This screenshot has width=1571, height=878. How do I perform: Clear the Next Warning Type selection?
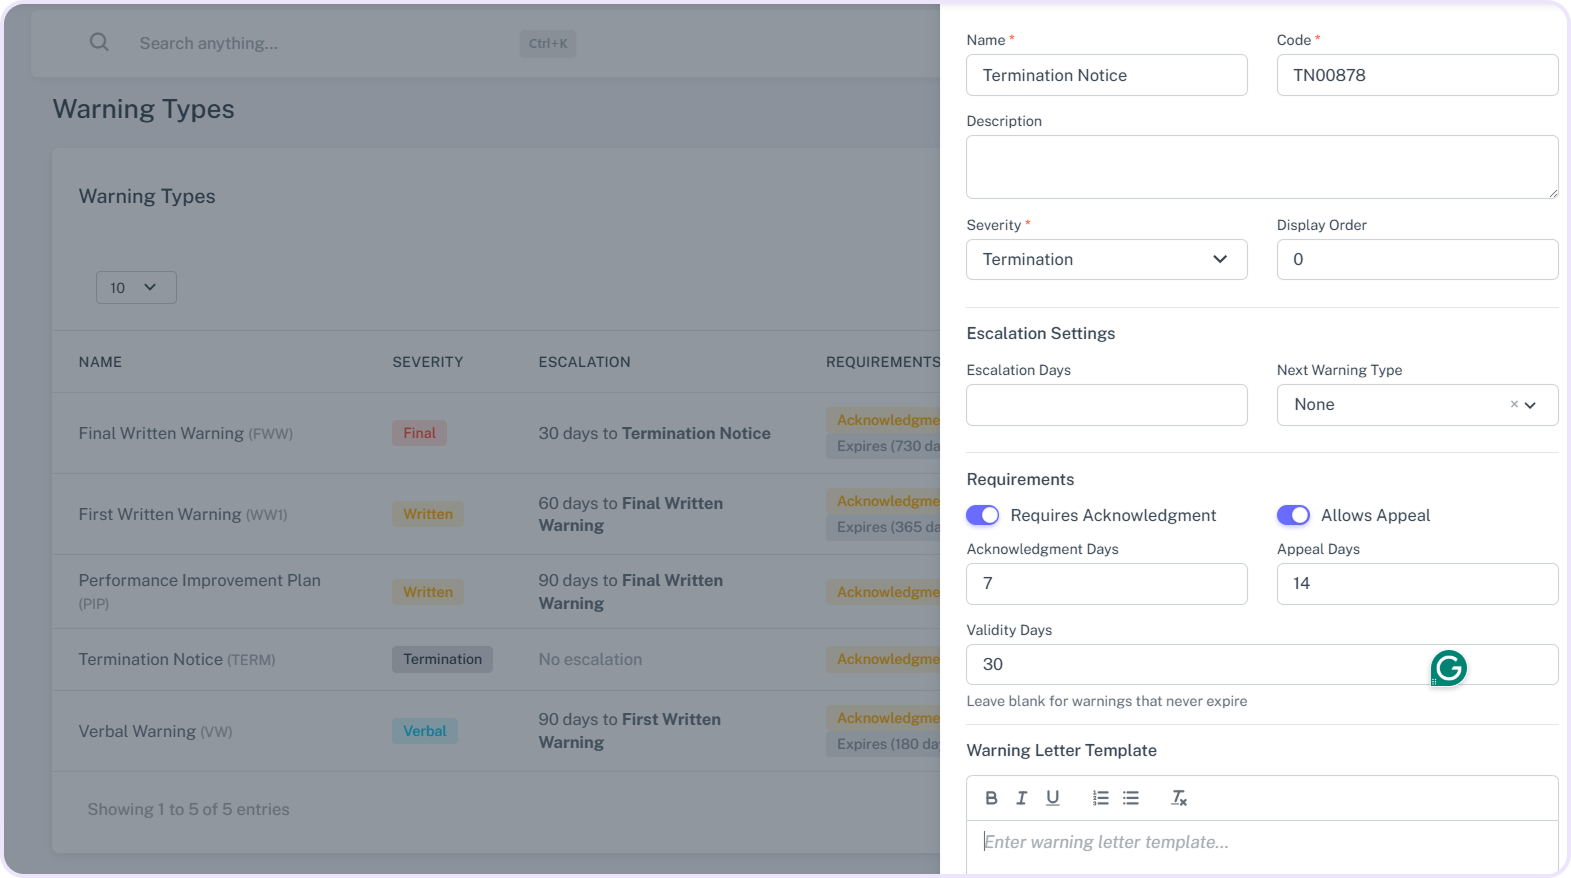coord(1513,404)
